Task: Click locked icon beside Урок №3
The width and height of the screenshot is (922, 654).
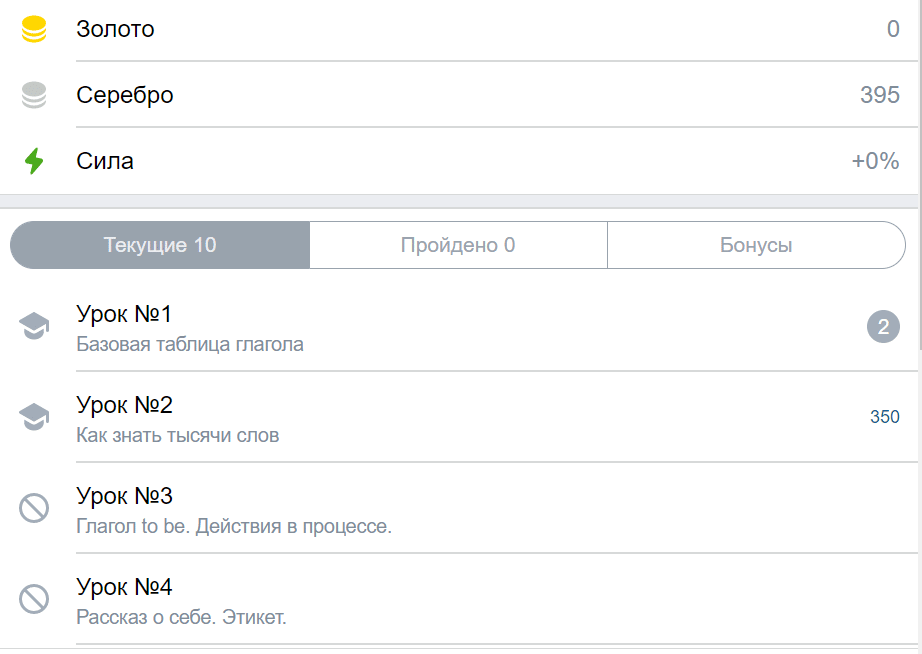Action: tap(34, 508)
